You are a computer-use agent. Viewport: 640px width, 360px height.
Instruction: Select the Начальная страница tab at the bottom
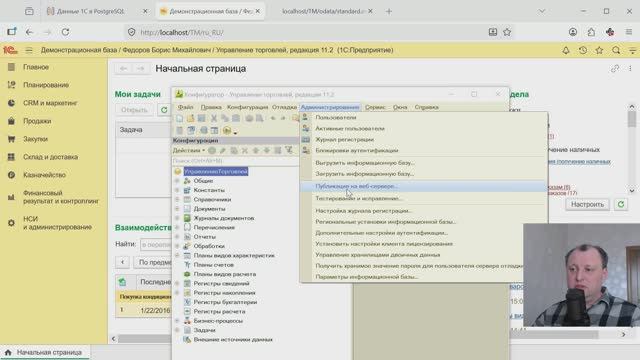[45, 352]
